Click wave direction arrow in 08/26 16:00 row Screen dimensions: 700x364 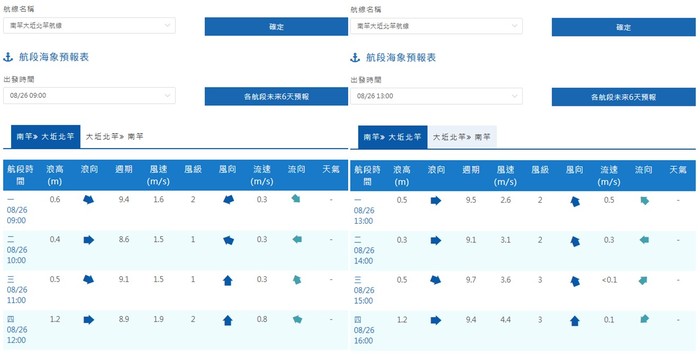(436, 320)
